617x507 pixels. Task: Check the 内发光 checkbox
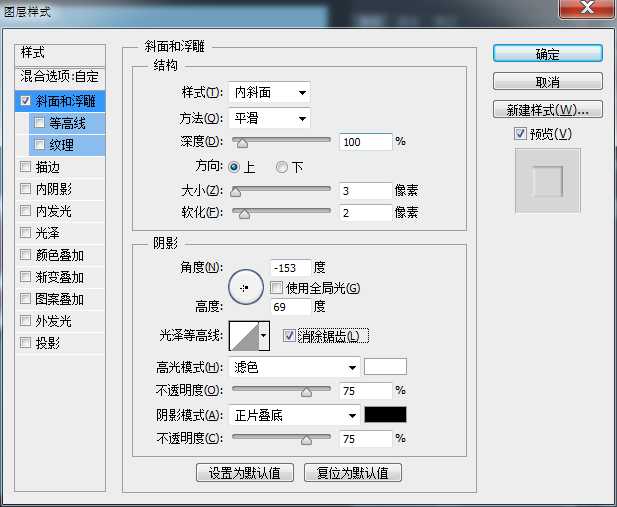coord(26,211)
